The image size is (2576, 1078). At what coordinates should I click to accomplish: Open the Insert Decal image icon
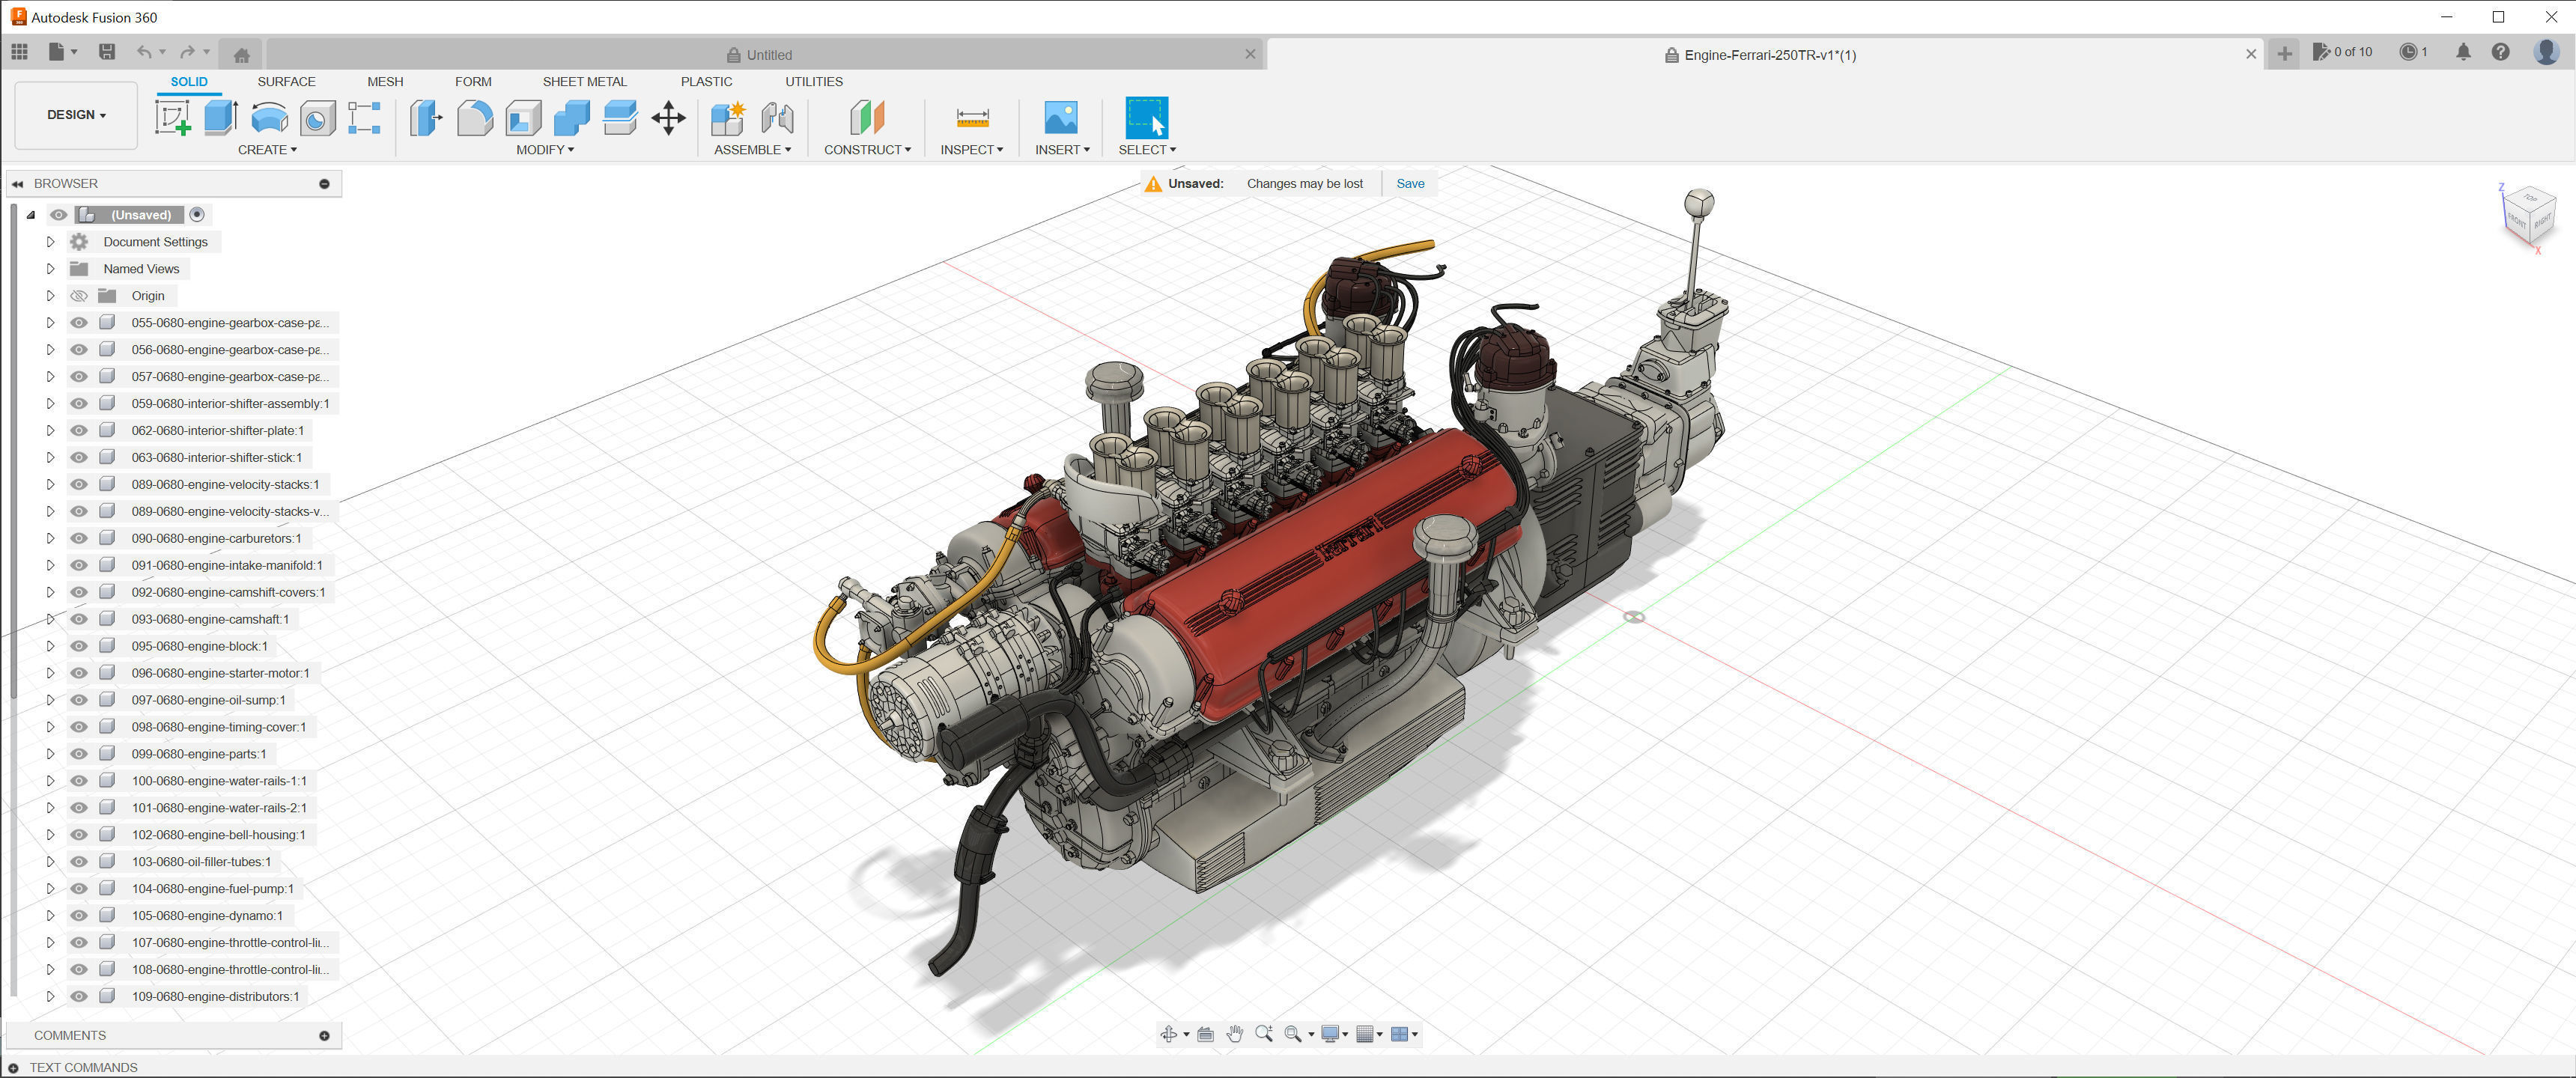[1060, 118]
